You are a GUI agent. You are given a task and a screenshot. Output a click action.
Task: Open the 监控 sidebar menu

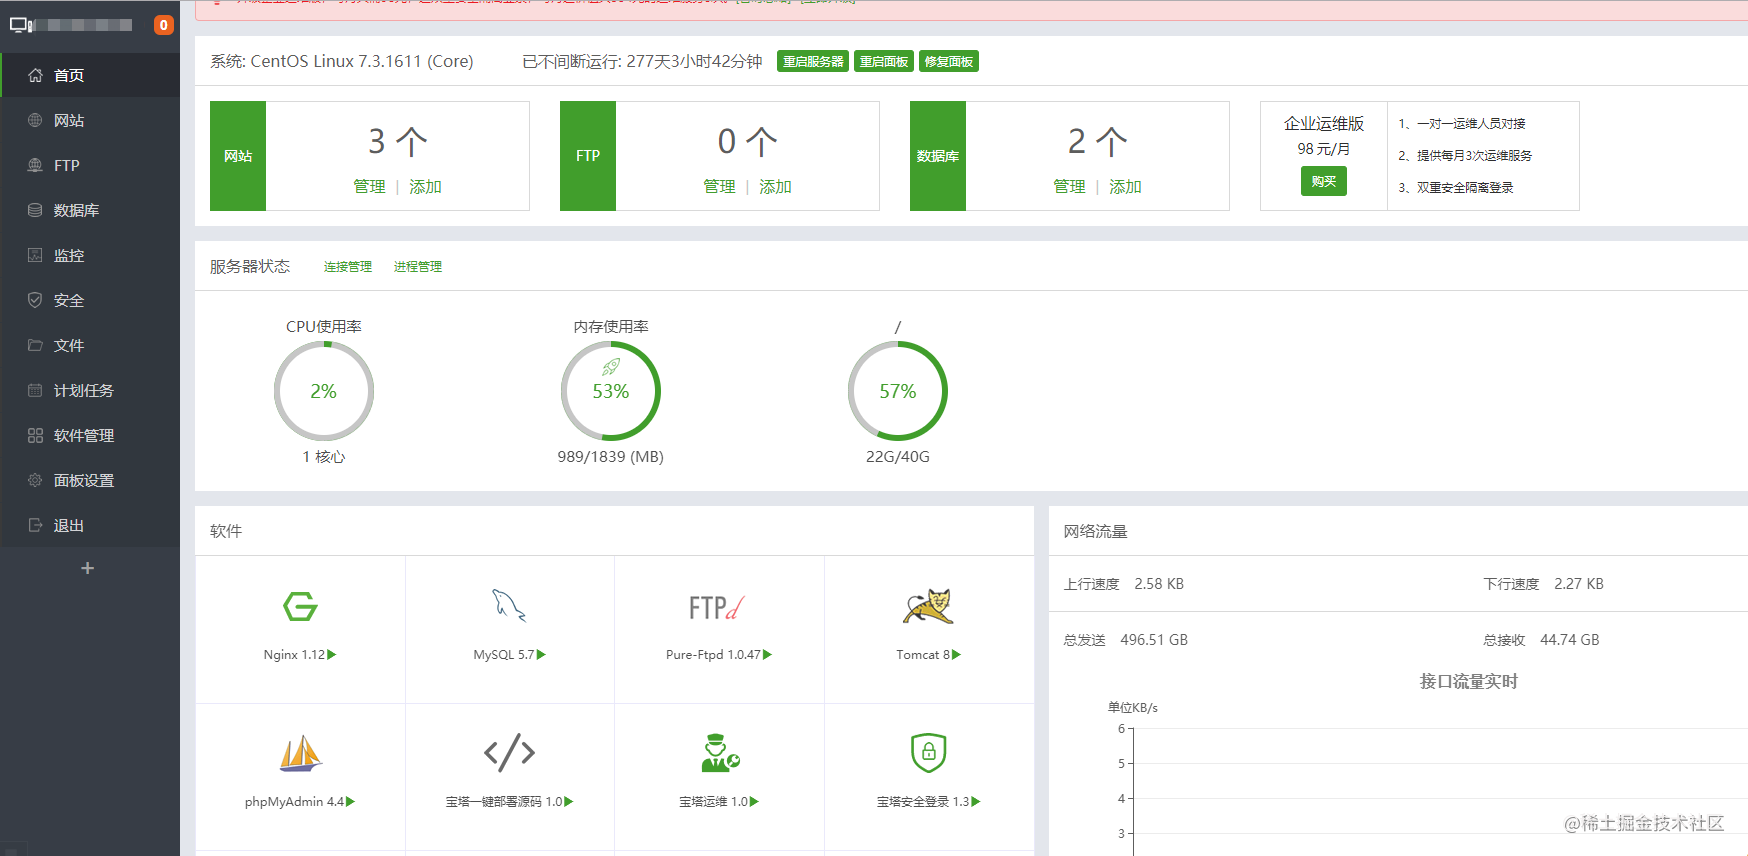(90, 255)
